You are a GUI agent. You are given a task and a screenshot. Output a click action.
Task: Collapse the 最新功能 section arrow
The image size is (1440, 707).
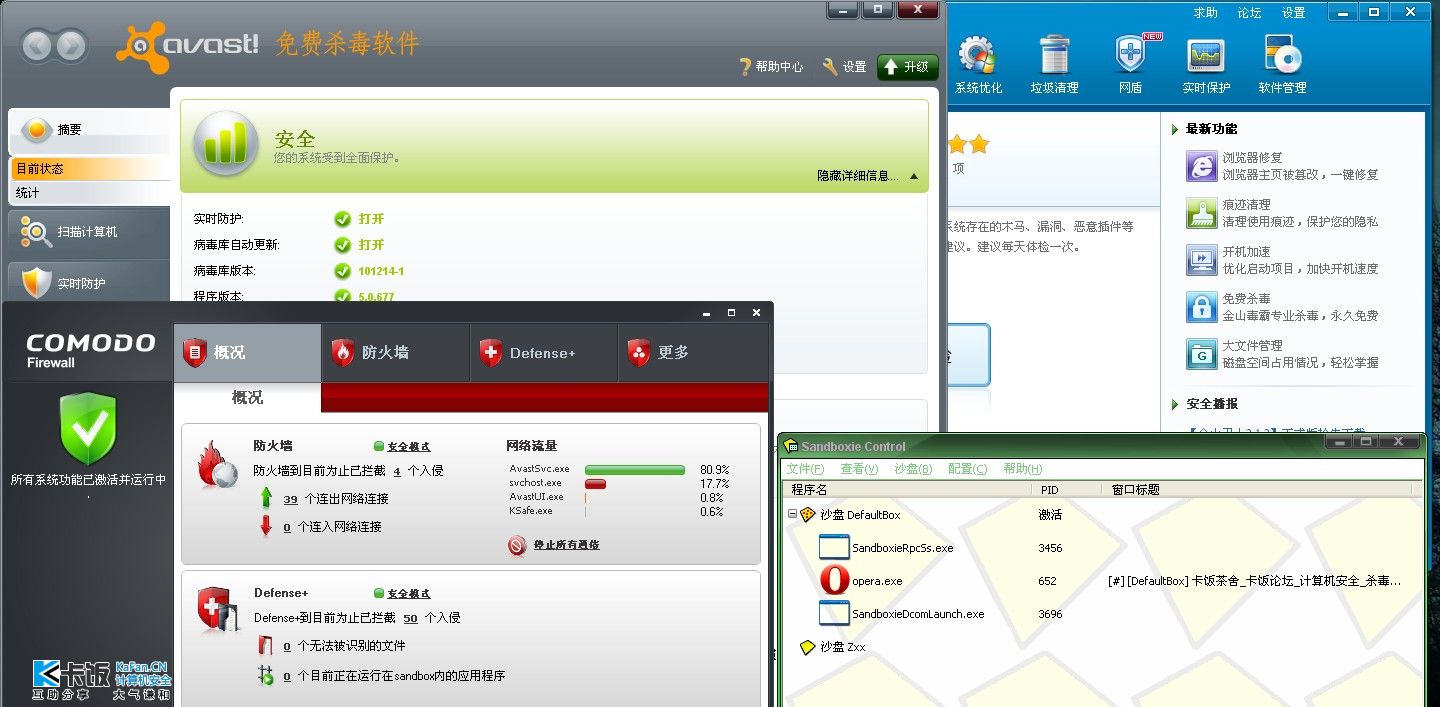coord(1175,129)
